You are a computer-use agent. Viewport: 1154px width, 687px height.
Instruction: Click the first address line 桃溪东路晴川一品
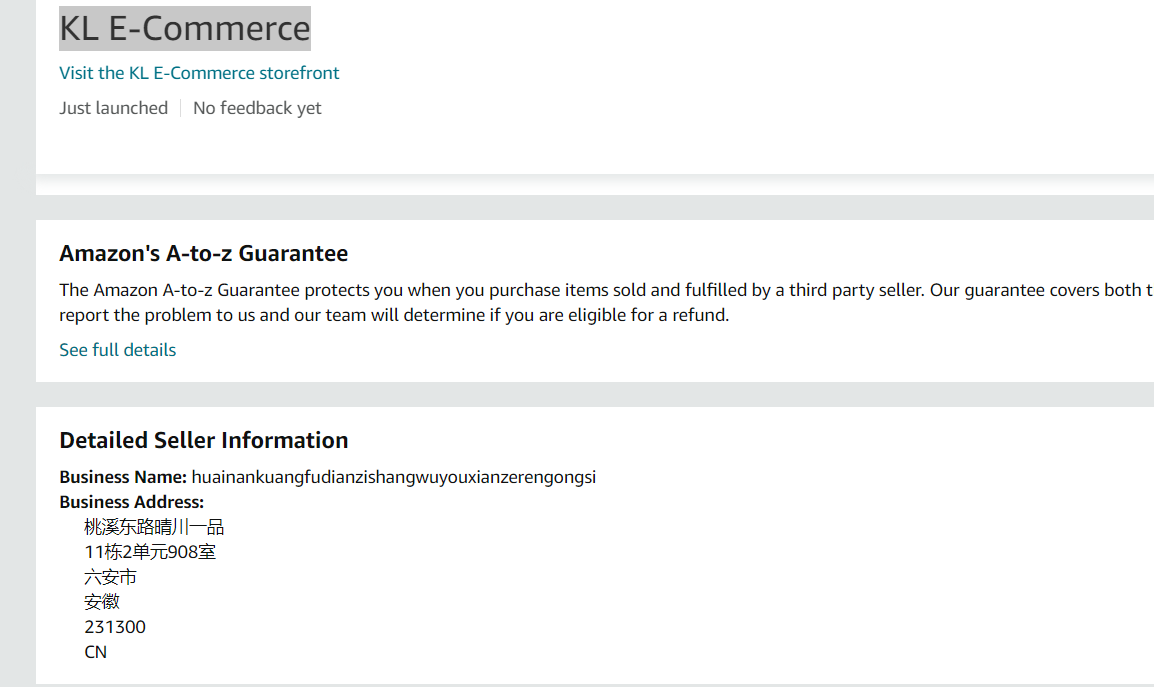(153, 526)
